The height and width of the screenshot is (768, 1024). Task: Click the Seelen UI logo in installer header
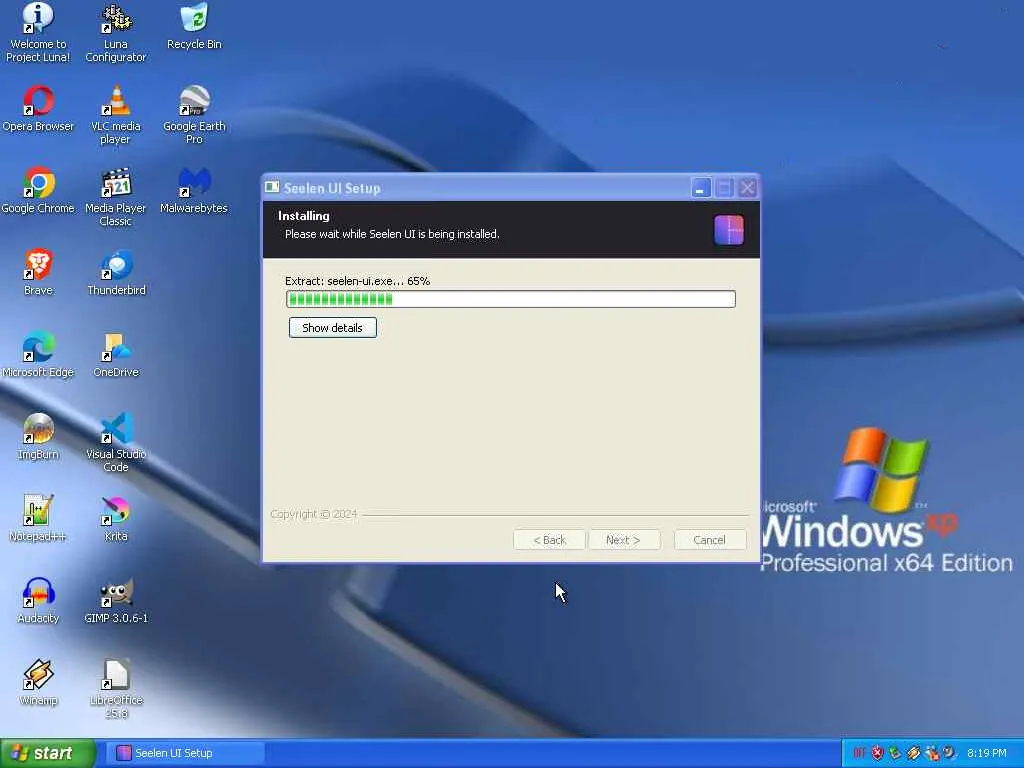729,230
